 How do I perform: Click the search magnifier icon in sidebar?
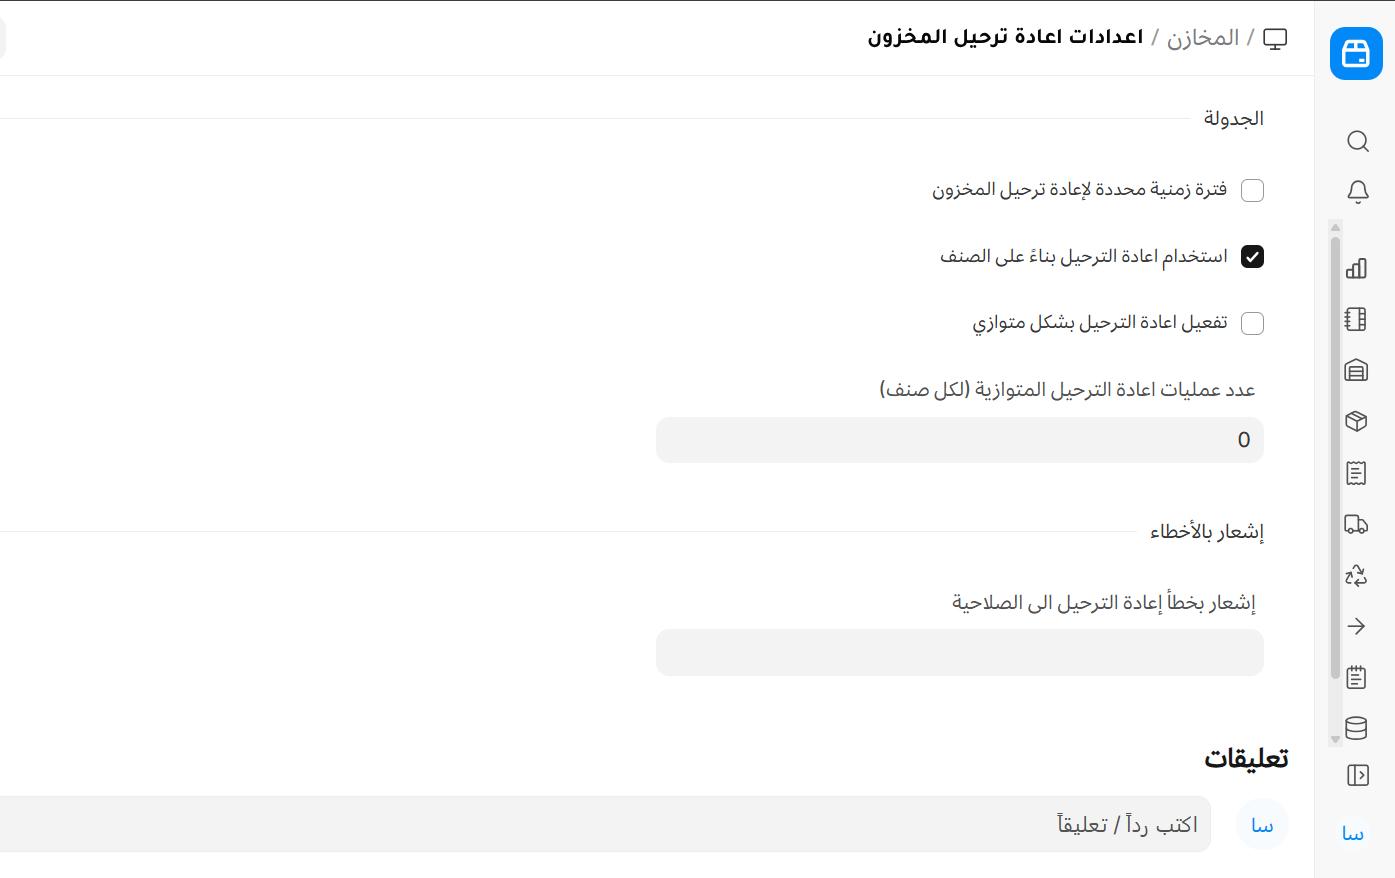1357,141
